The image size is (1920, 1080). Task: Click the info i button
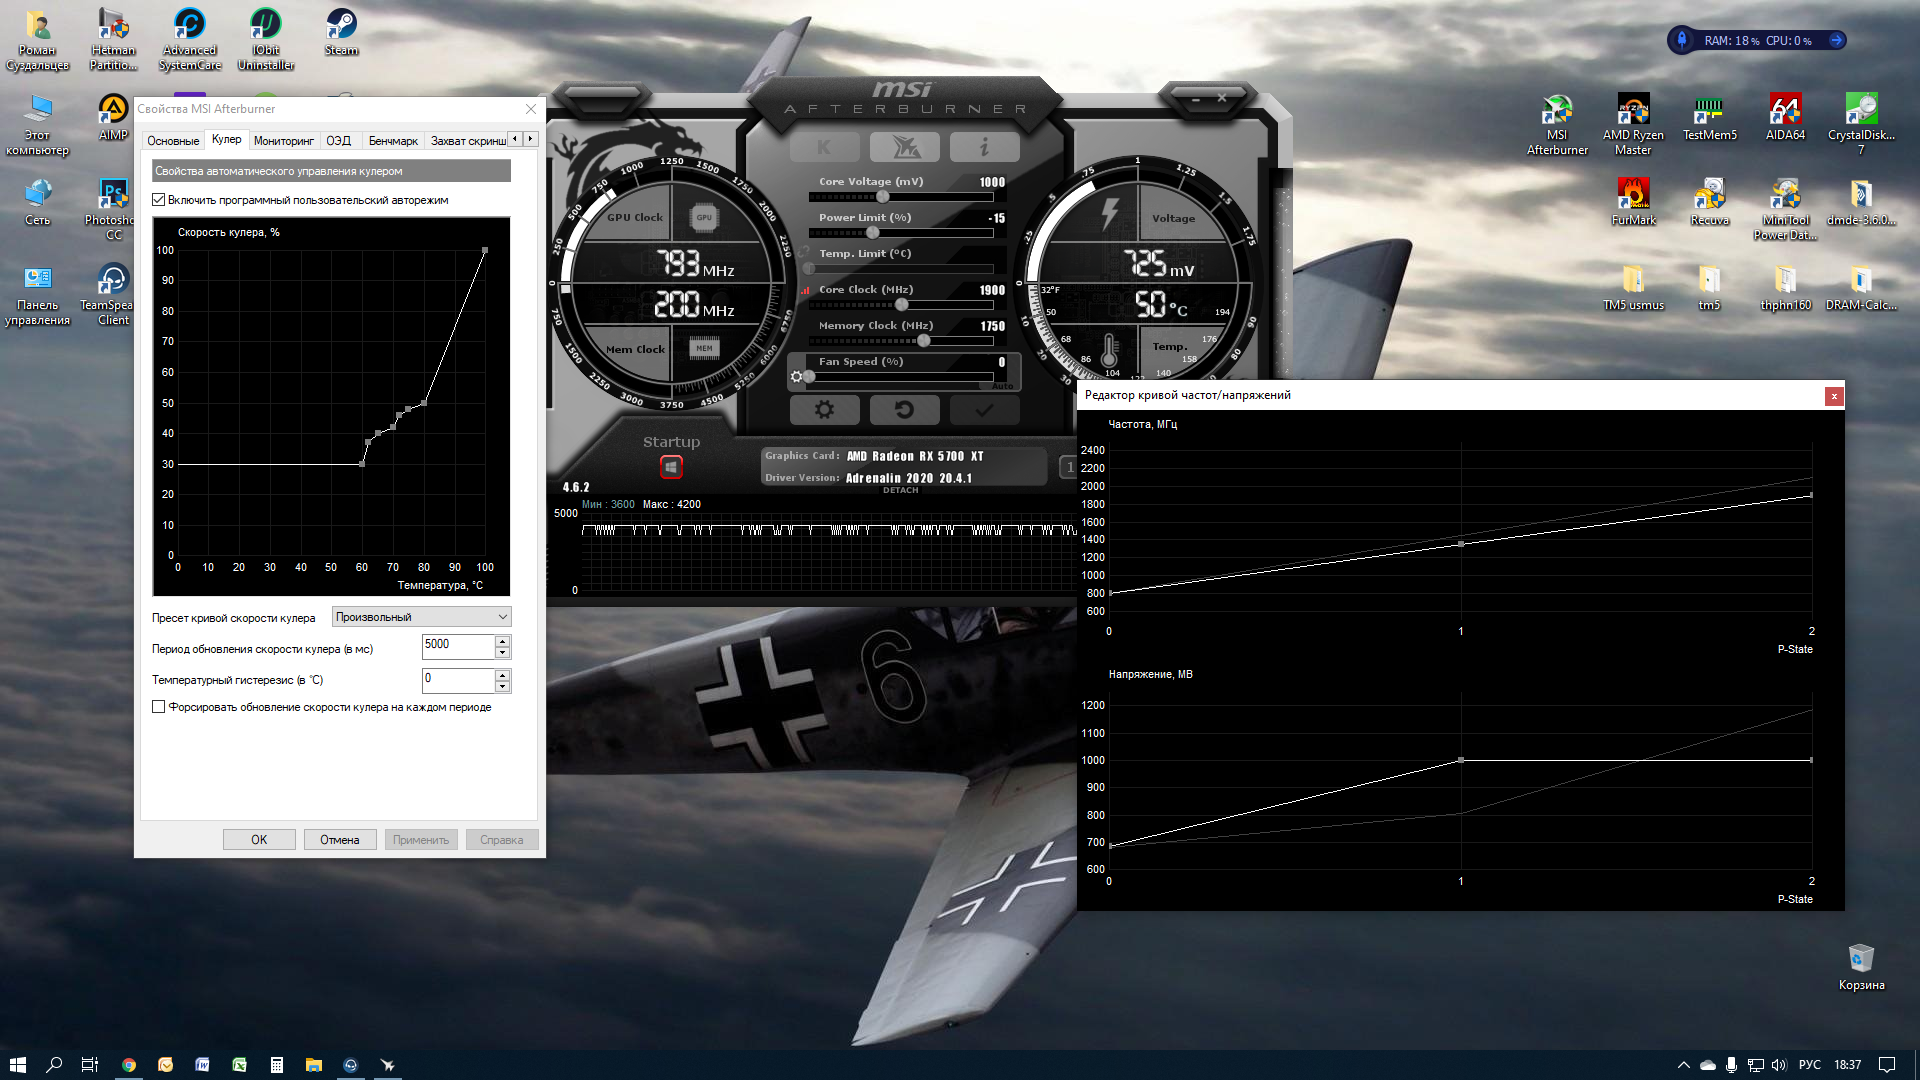coord(984,147)
